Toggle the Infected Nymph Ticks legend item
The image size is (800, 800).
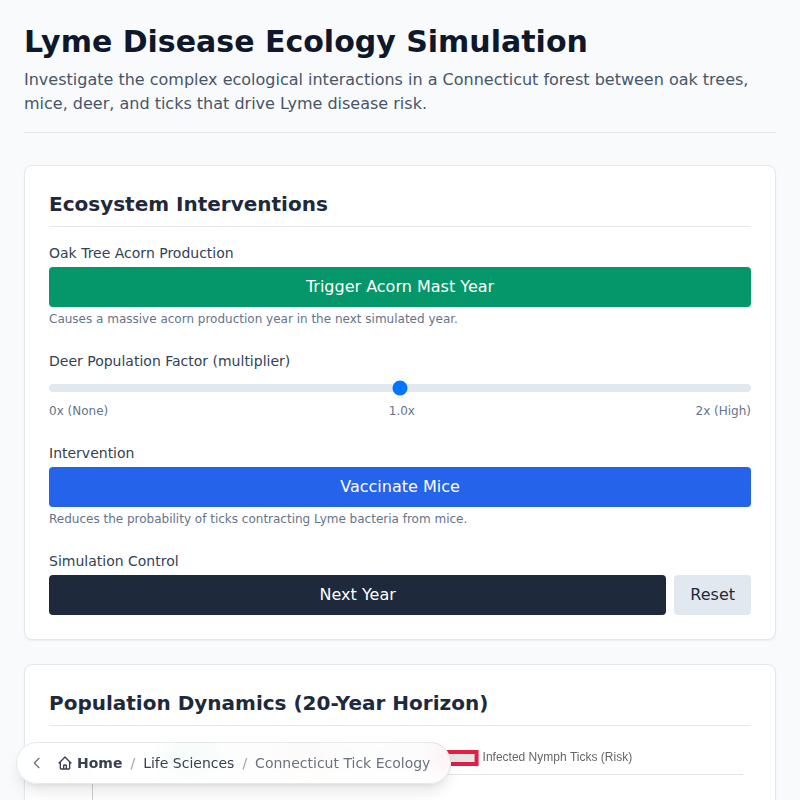(x=555, y=757)
